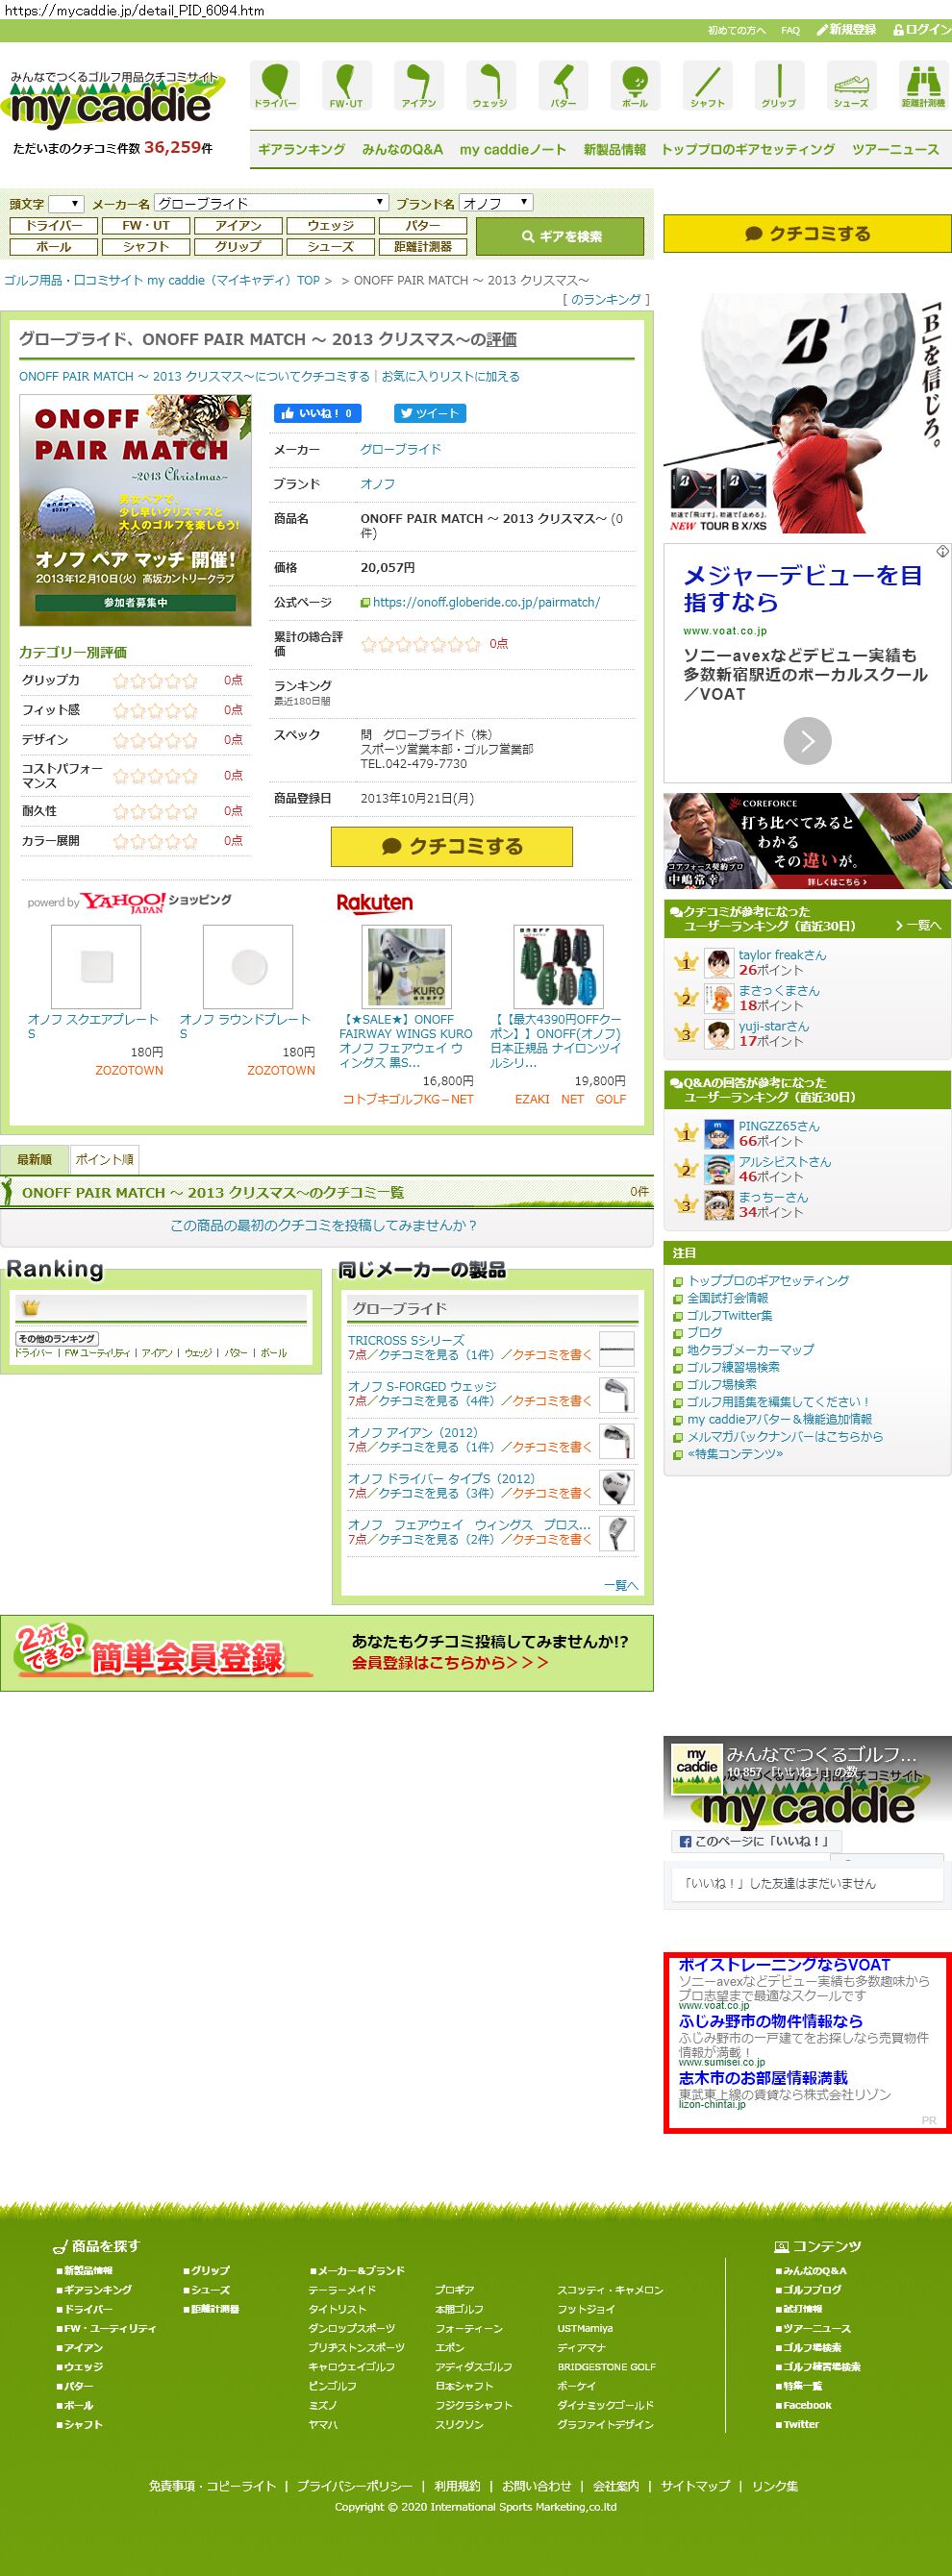Click the 新規登録 pencil icon link
Viewport: 952px width, 2576px height.
[x=846, y=30]
